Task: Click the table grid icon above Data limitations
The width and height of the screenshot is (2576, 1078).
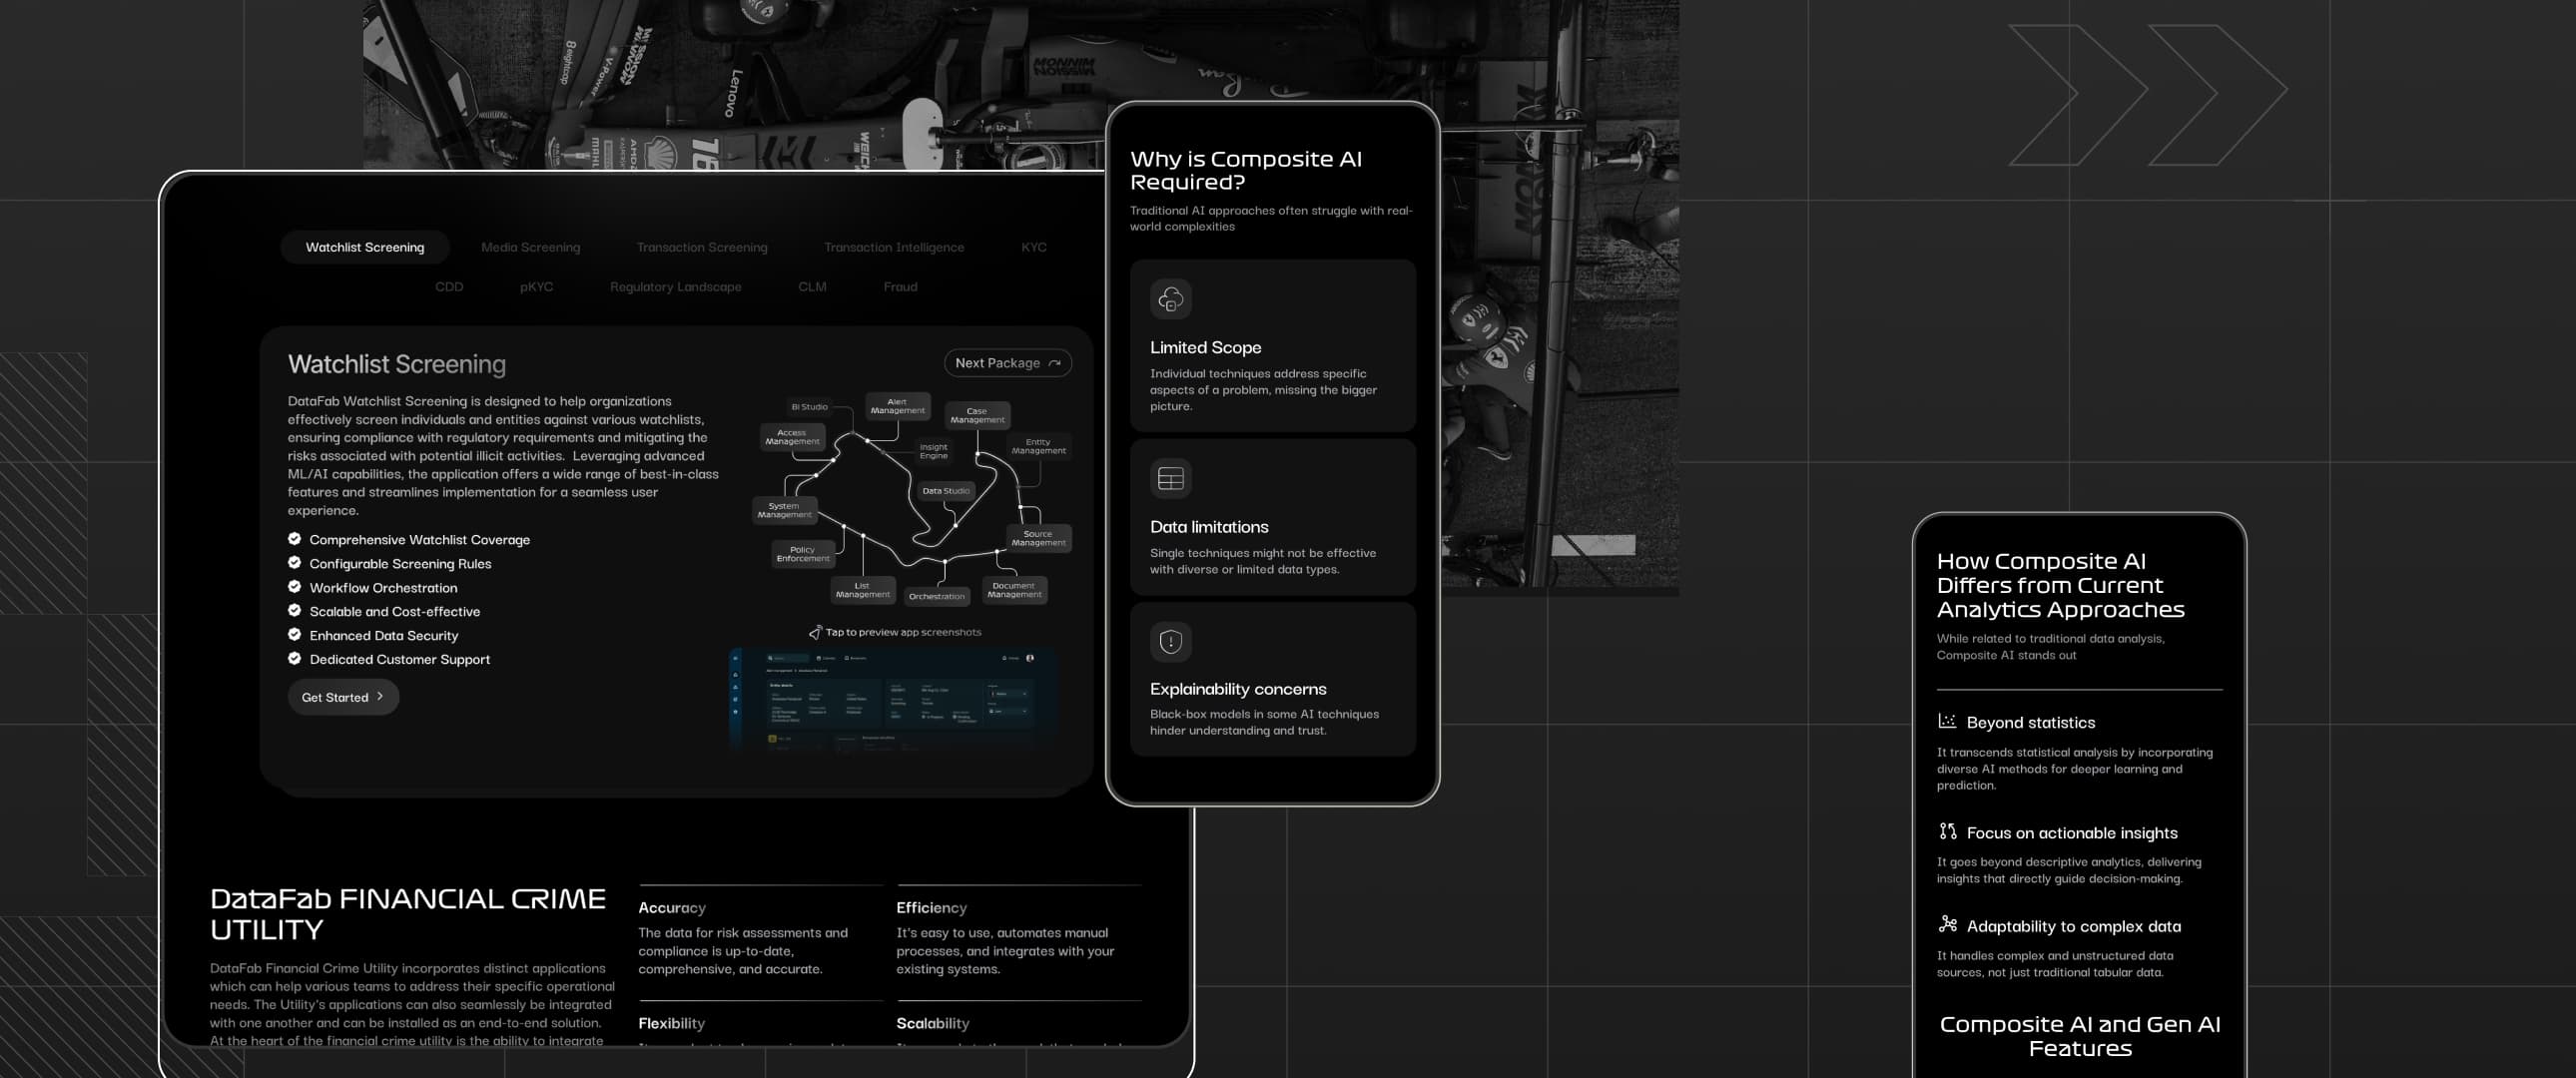Action: [1170, 478]
